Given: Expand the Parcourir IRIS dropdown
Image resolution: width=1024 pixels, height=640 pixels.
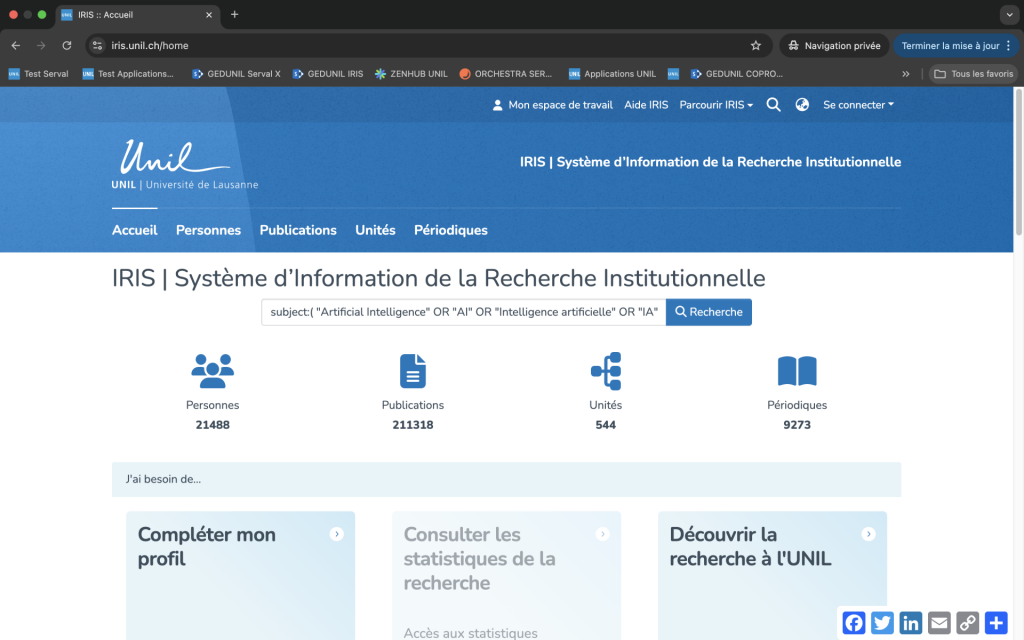Looking at the screenshot, I should tap(716, 105).
